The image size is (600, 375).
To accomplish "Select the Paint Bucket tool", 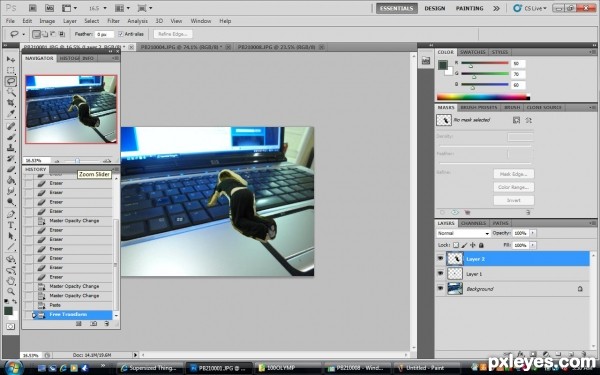I will (11, 180).
